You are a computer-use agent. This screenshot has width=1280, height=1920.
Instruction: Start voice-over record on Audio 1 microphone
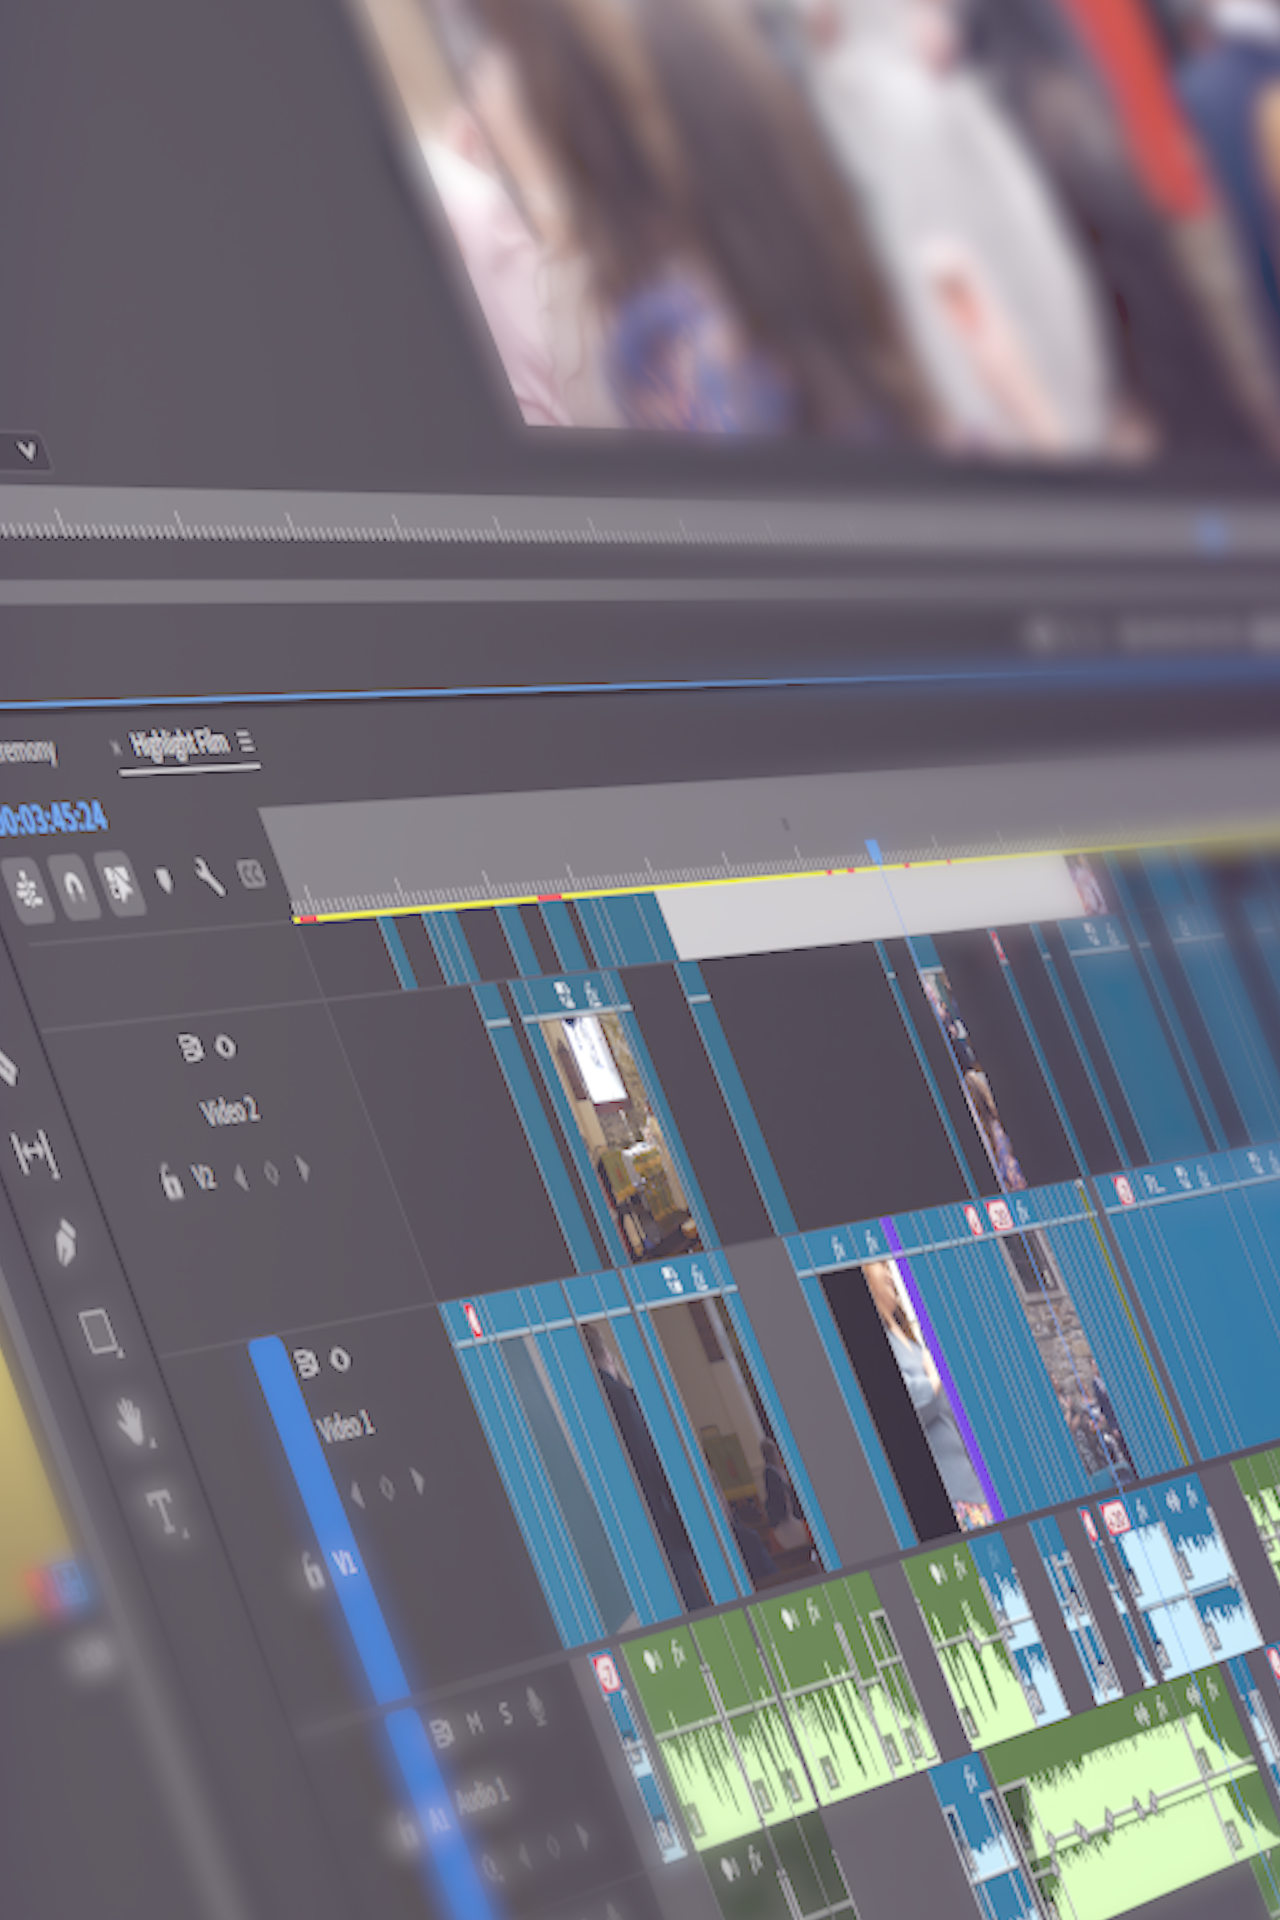pyautogui.click(x=536, y=1706)
